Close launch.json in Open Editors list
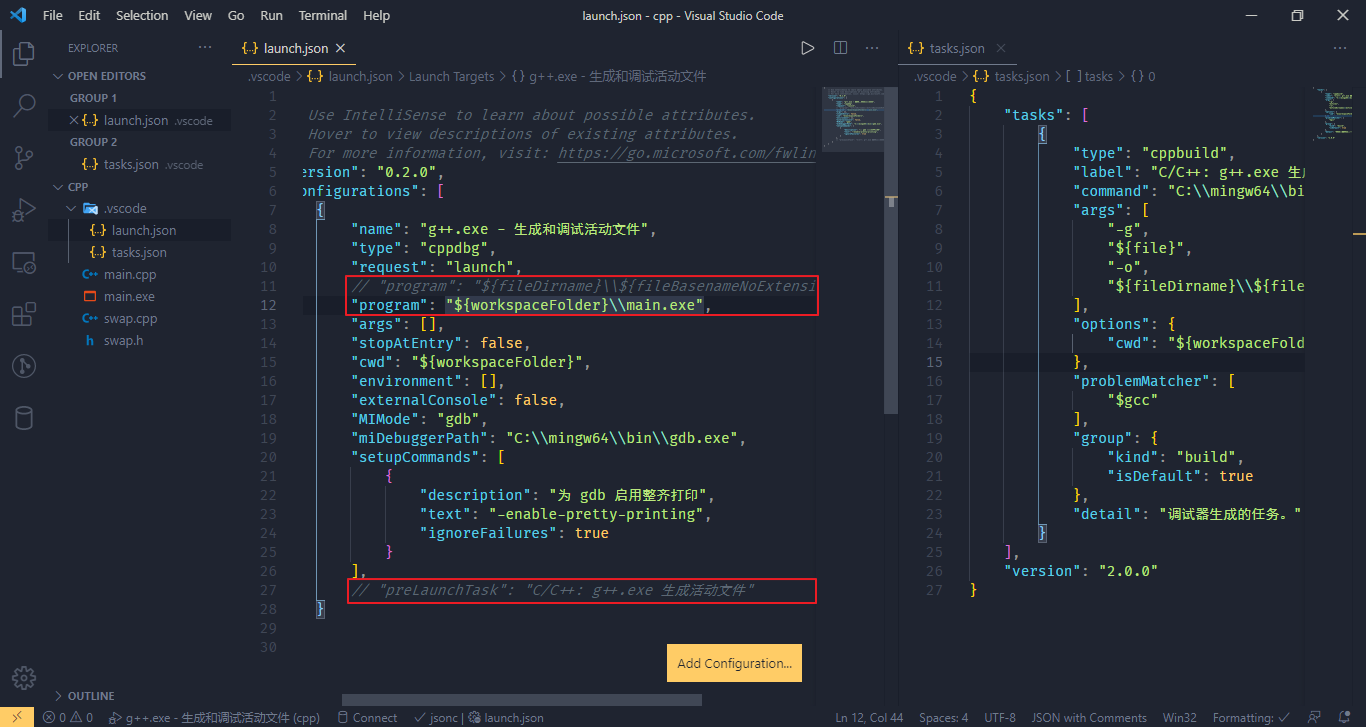This screenshot has height=727, width=1366. (74, 120)
